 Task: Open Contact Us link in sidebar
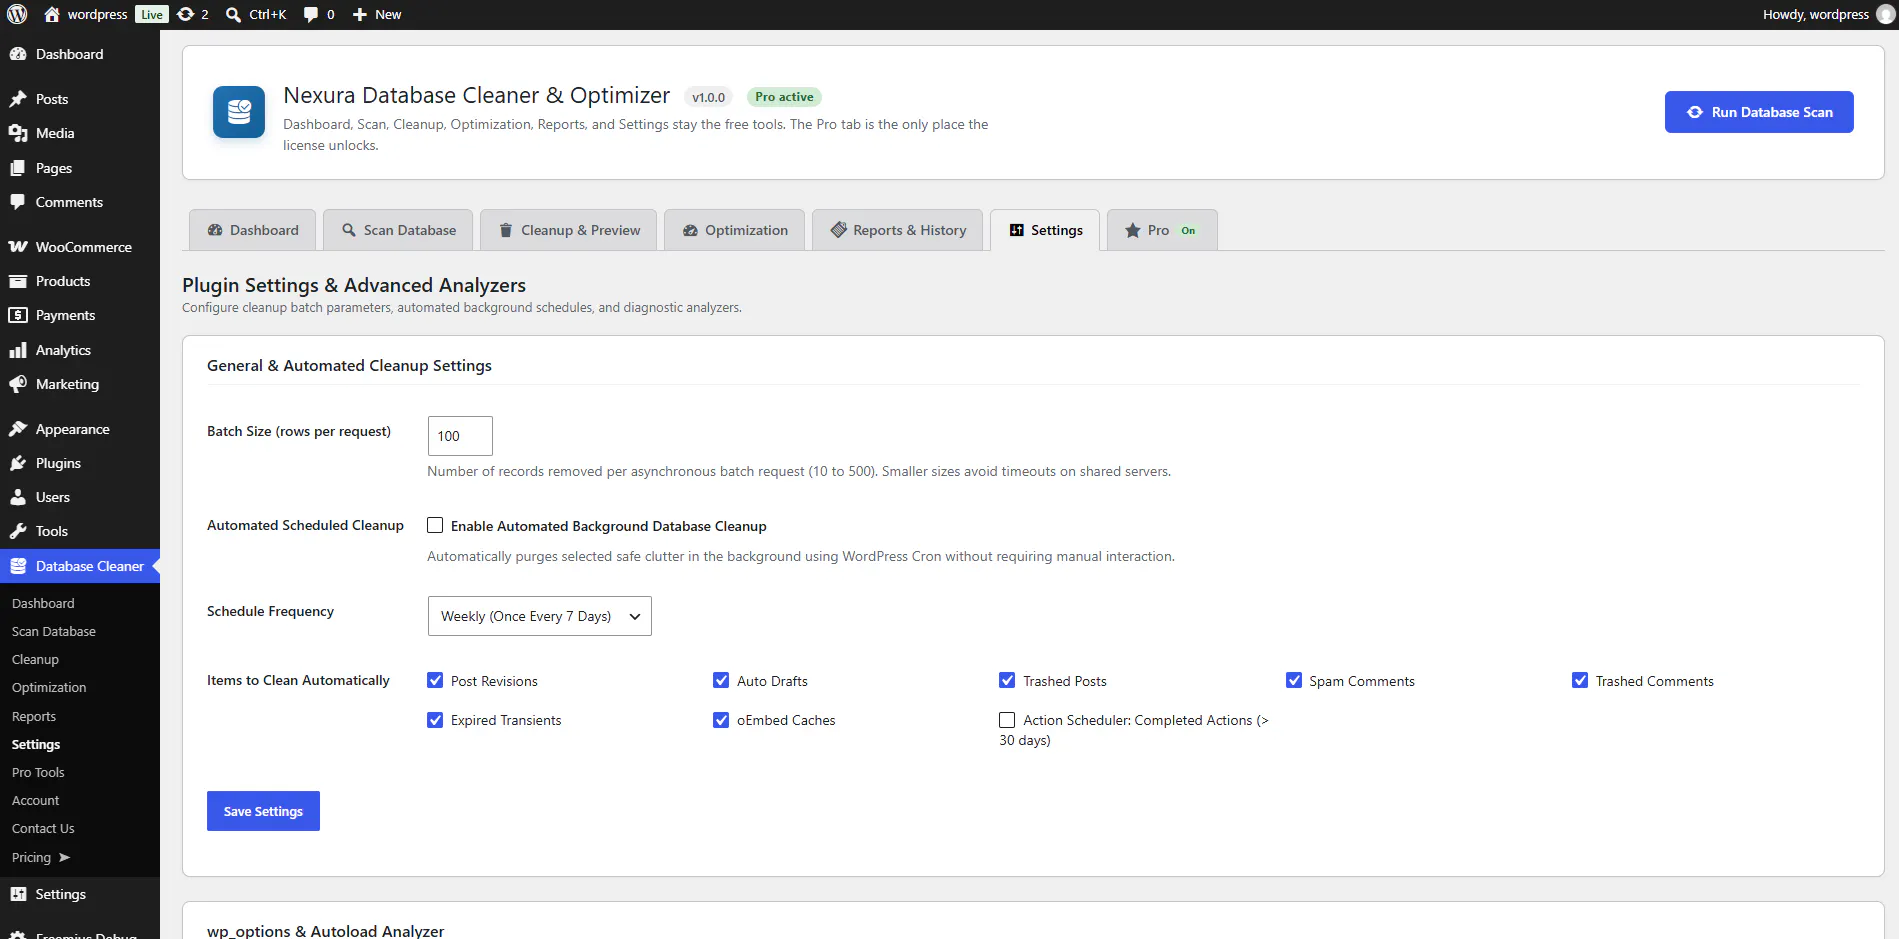43,828
